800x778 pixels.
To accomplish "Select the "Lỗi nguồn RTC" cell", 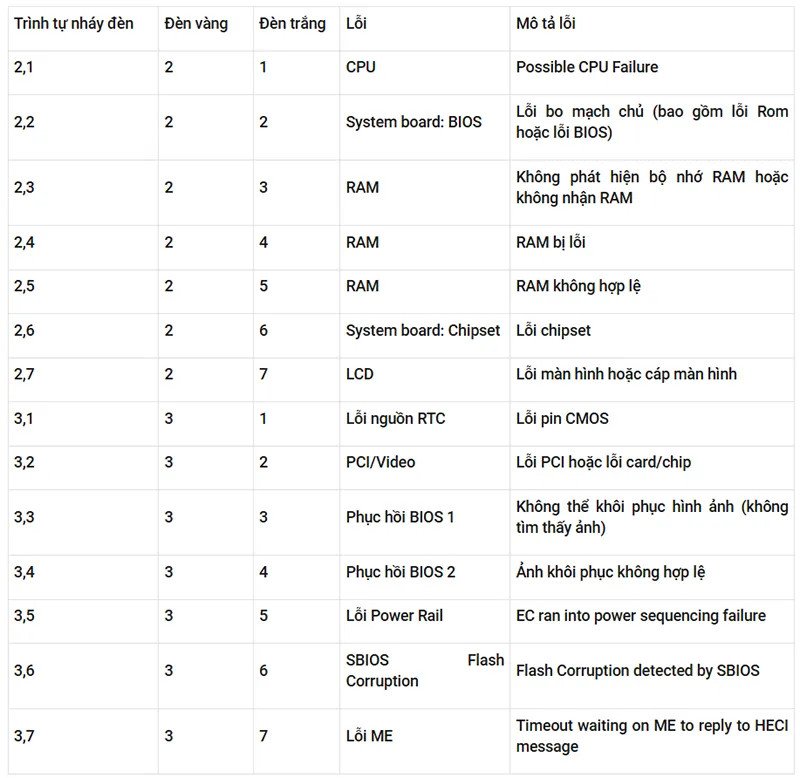I will click(396, 418).
